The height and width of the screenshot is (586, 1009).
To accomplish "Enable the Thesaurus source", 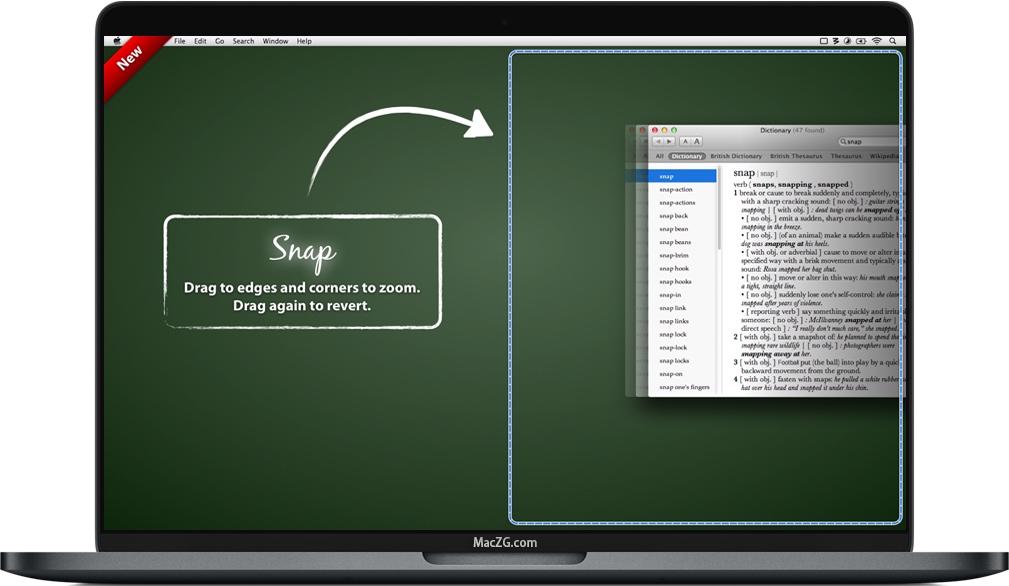I will [847, 156].
